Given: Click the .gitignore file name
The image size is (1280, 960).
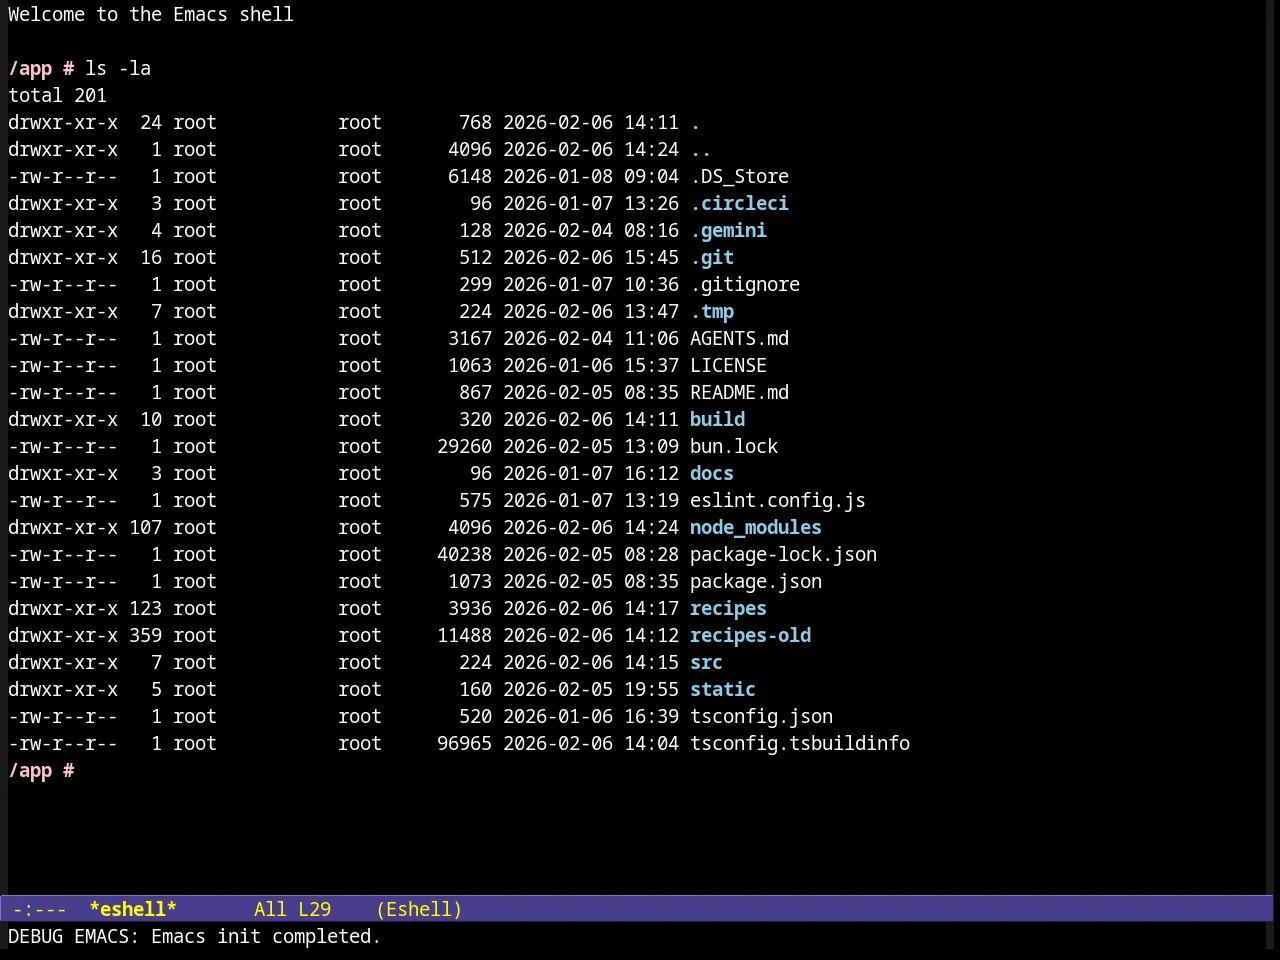Looking at the screenshot, I should click(x=745, y=284).
